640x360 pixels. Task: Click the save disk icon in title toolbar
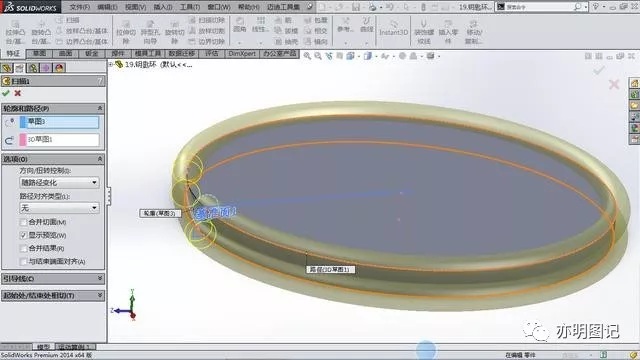coord(356,7)
